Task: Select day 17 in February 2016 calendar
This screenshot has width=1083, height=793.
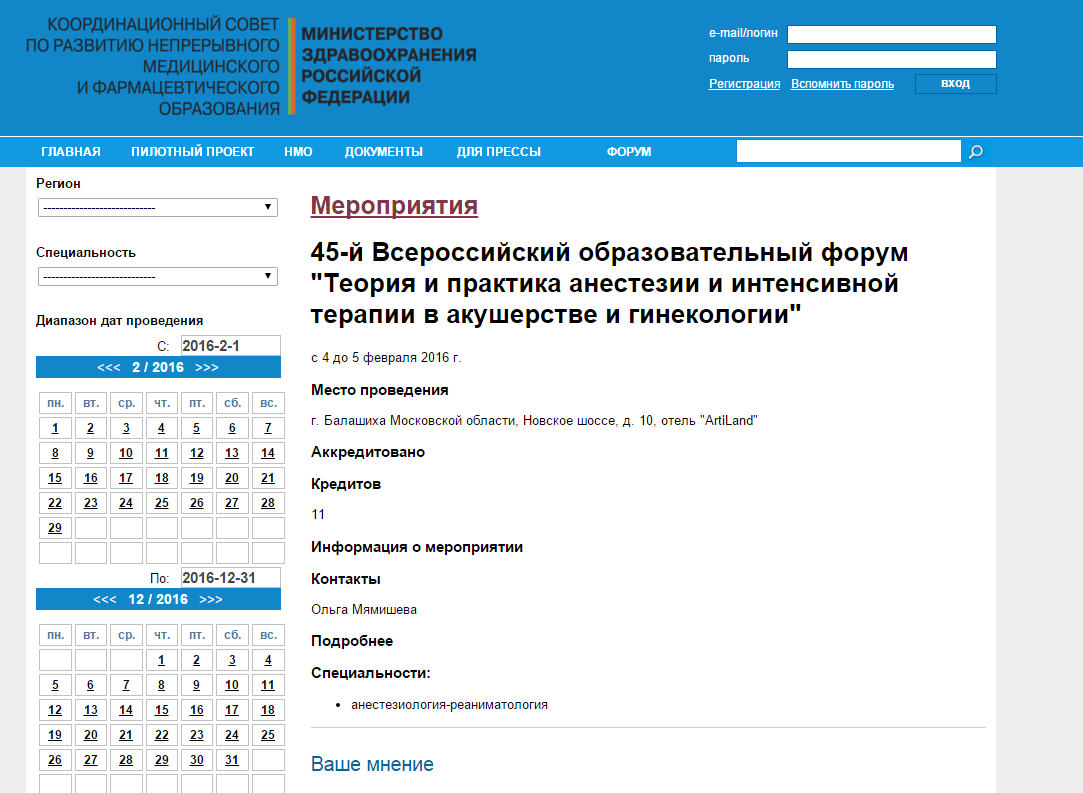Action: click(x=126, y=478)
